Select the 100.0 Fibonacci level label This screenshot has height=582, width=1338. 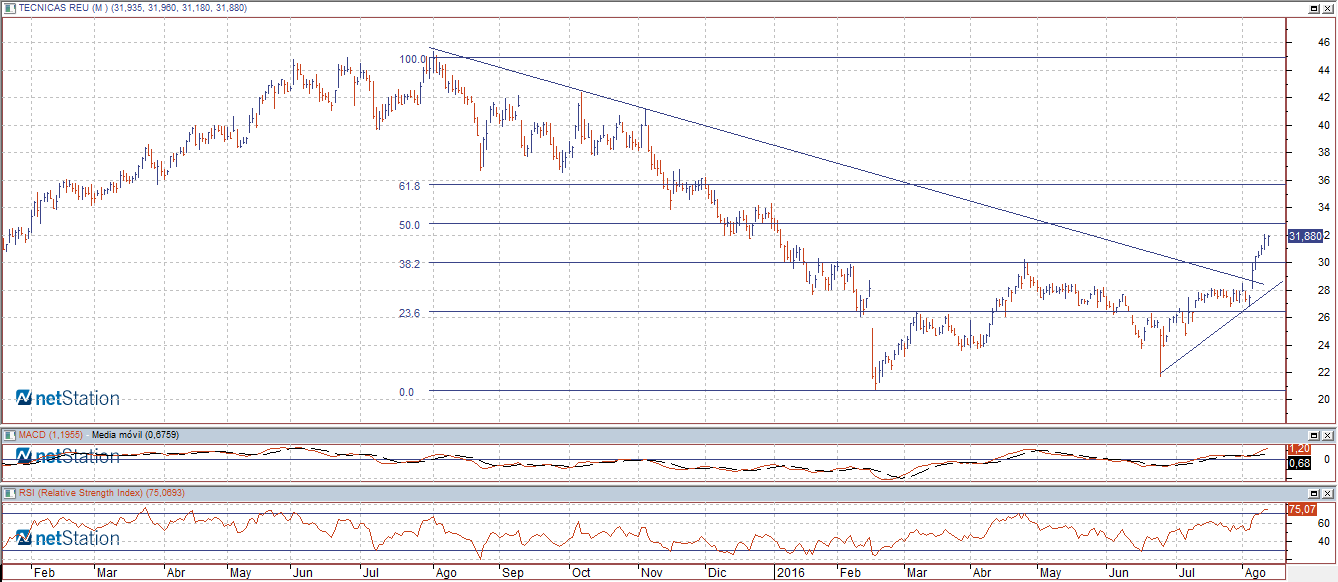coord(411,59)
